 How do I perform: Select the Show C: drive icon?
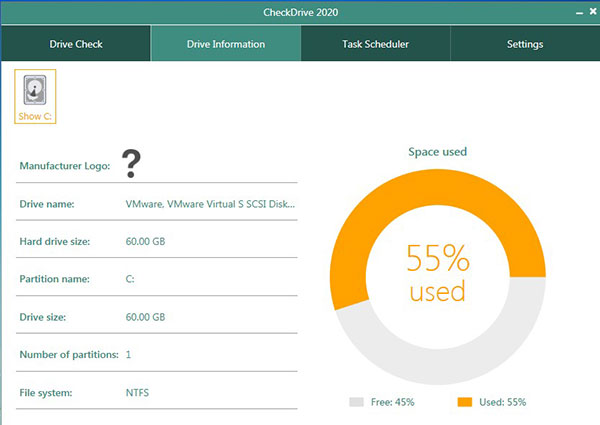pyautogui.click(x=35, y=96)
